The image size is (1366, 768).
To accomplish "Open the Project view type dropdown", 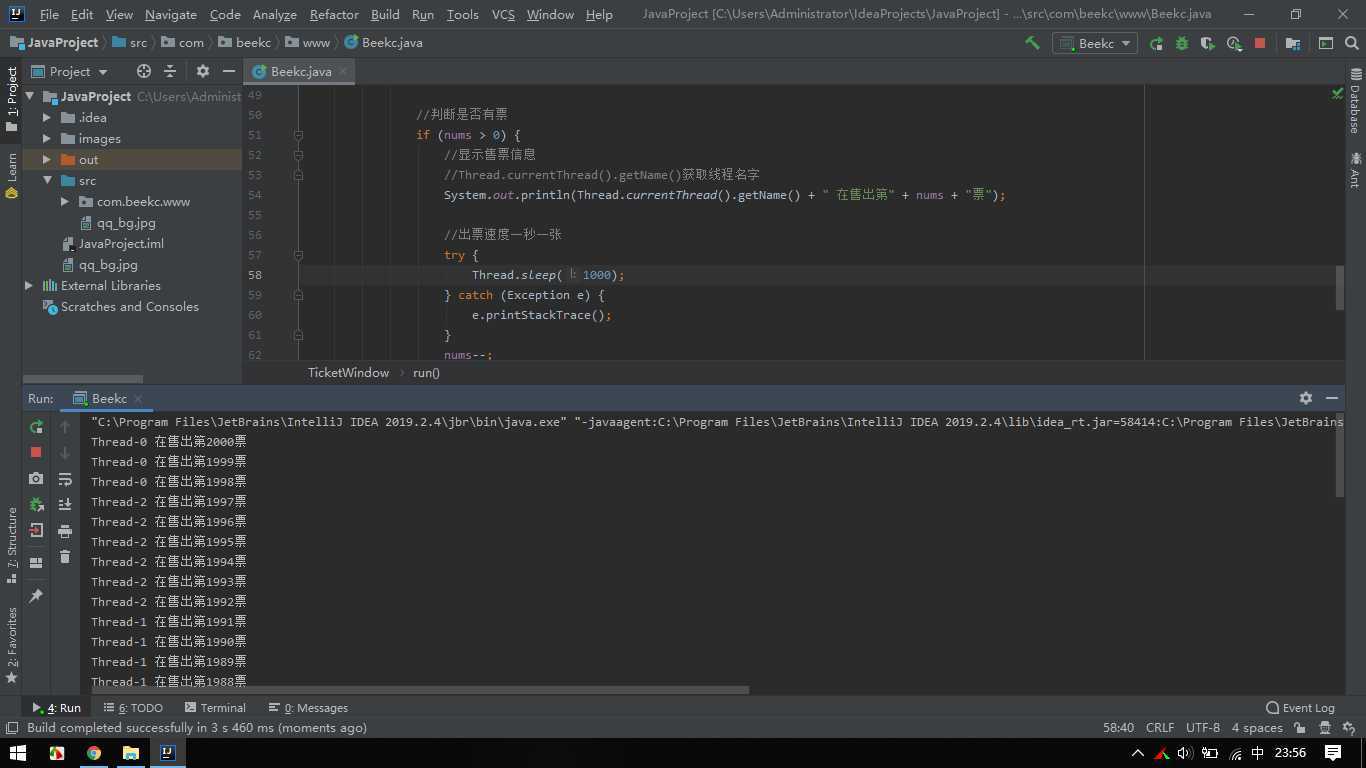I will click(x=70, y=71).
